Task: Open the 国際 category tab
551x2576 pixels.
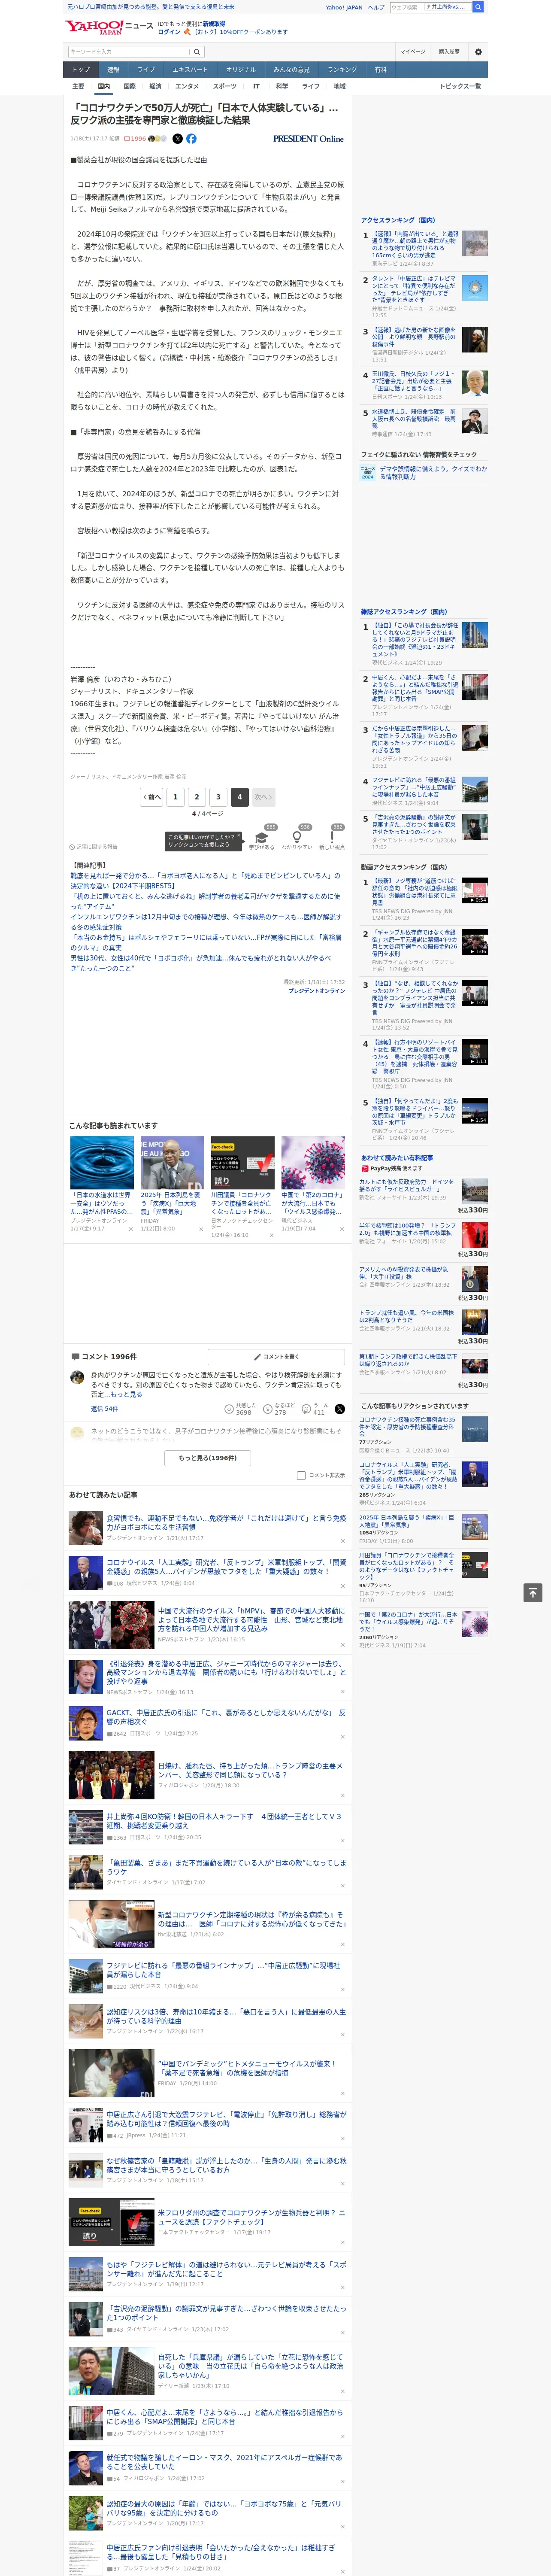Action: (x=129, y=86)
